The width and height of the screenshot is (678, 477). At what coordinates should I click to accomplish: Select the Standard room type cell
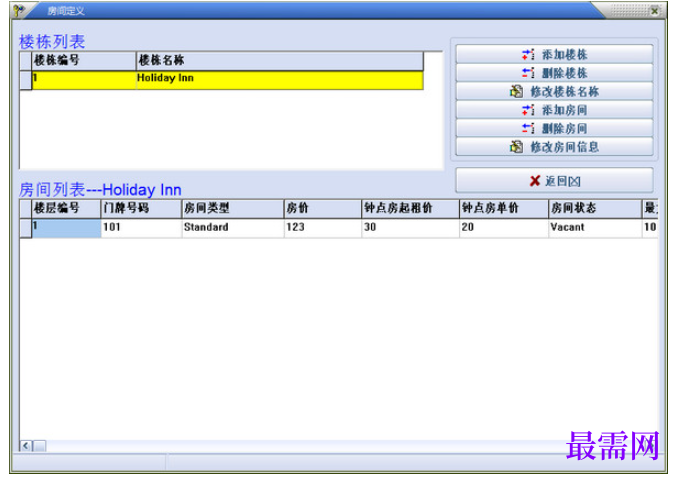[x=233, y=228]
